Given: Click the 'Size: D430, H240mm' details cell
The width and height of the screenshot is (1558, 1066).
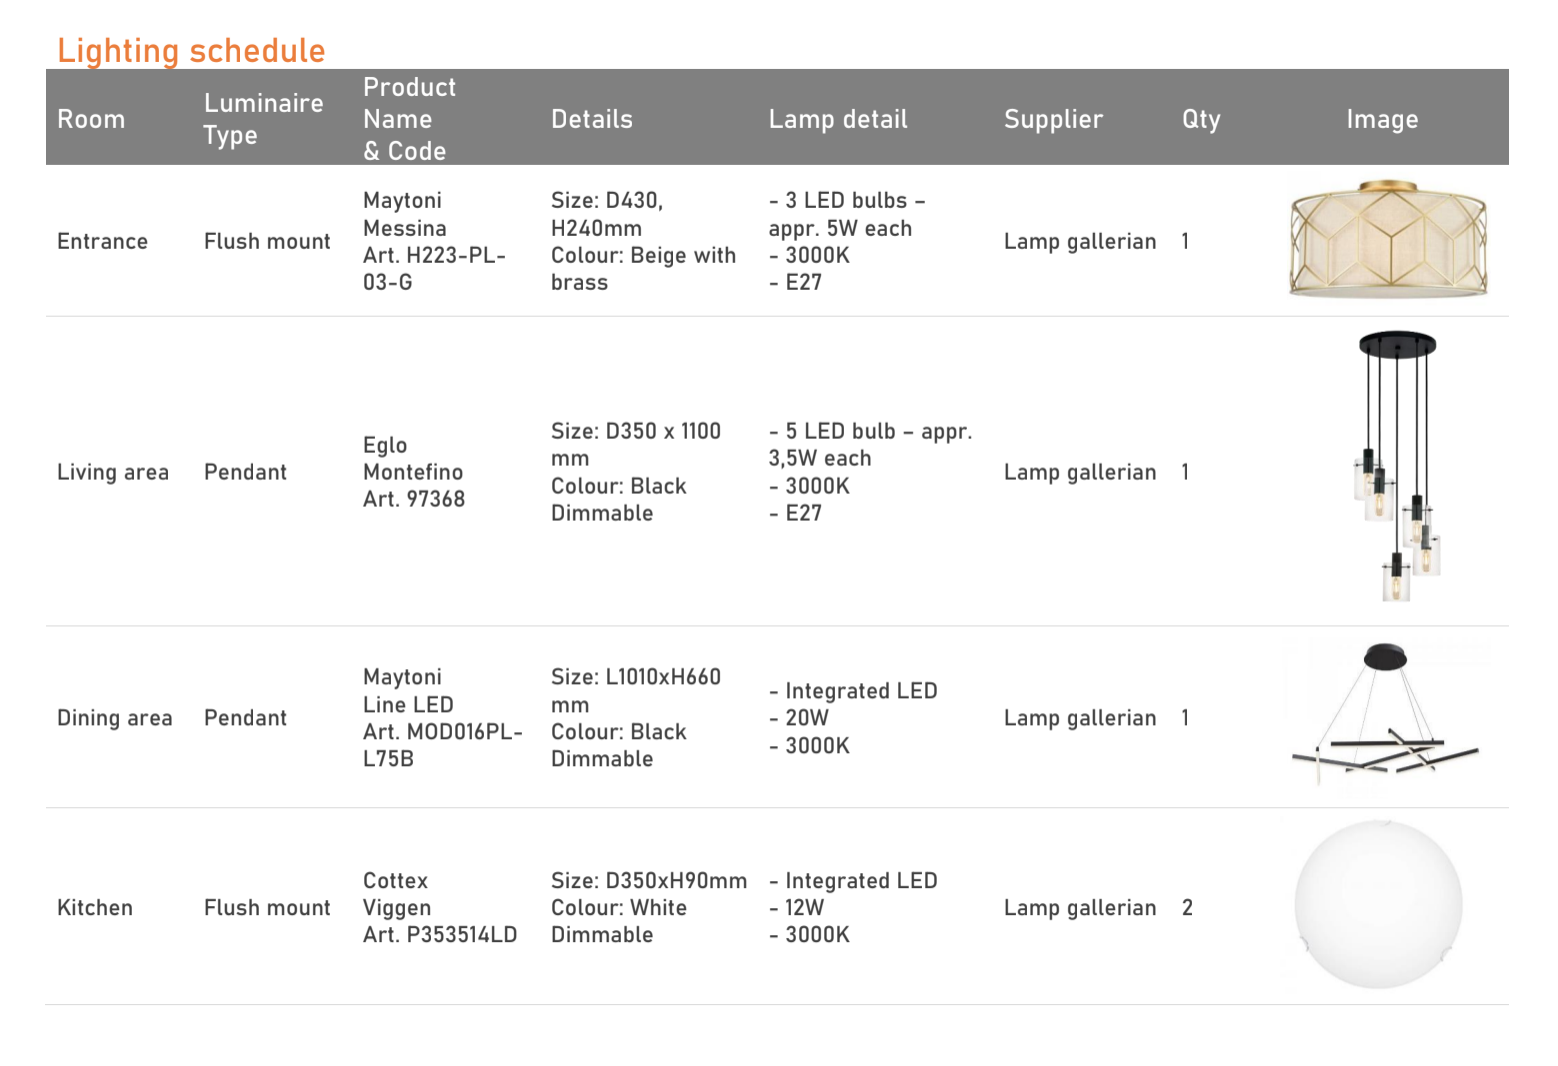Looking at the screenshot, I should pos(643,241).
